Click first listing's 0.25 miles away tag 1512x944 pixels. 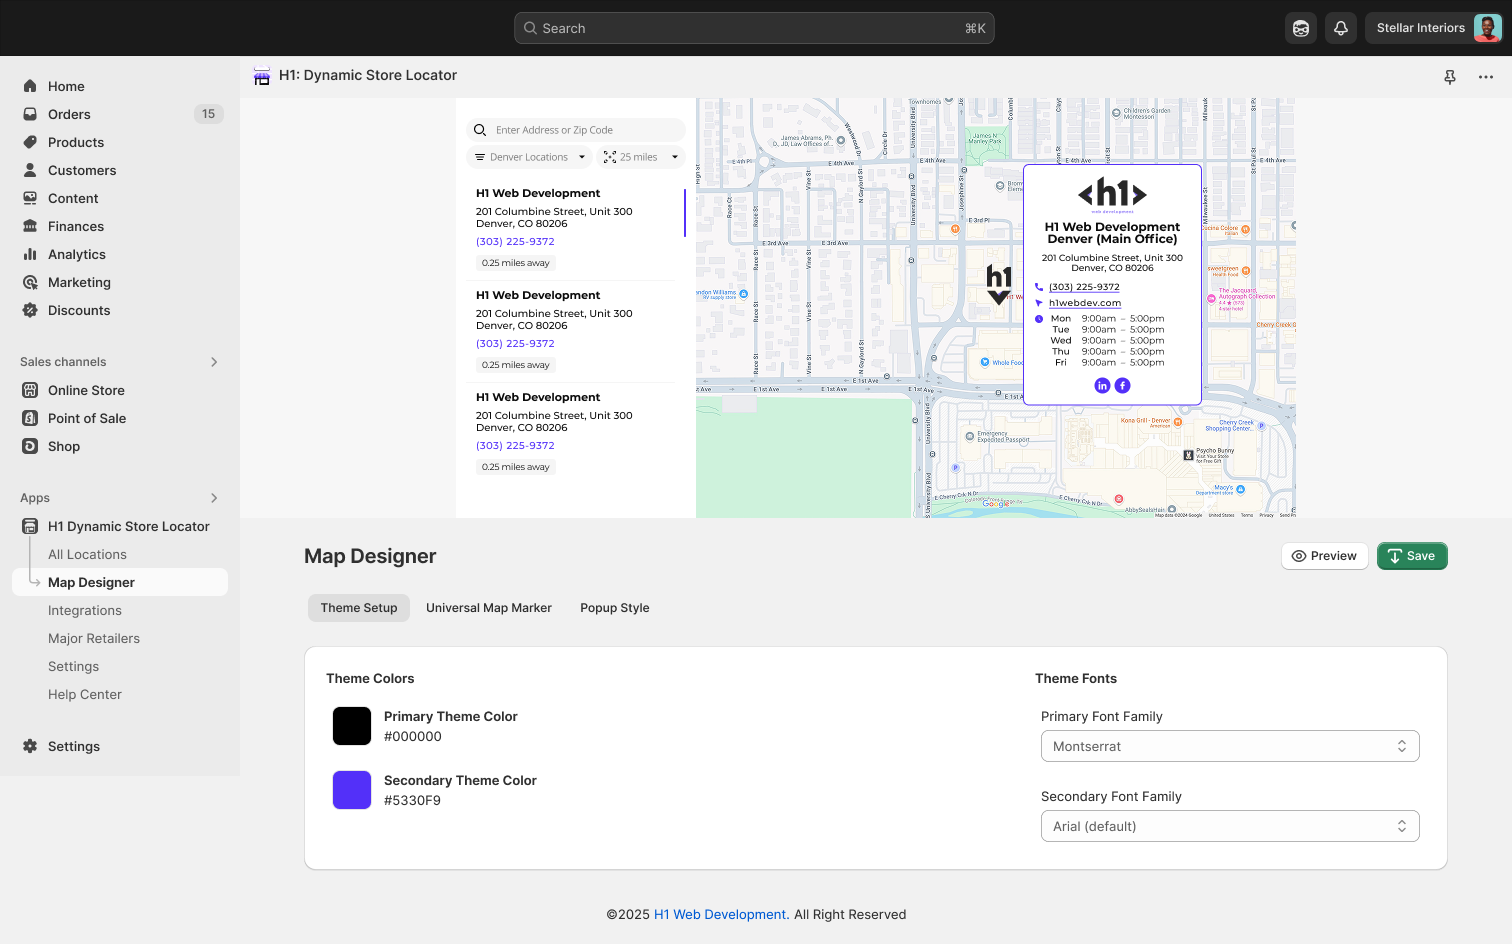click(516, 263)
